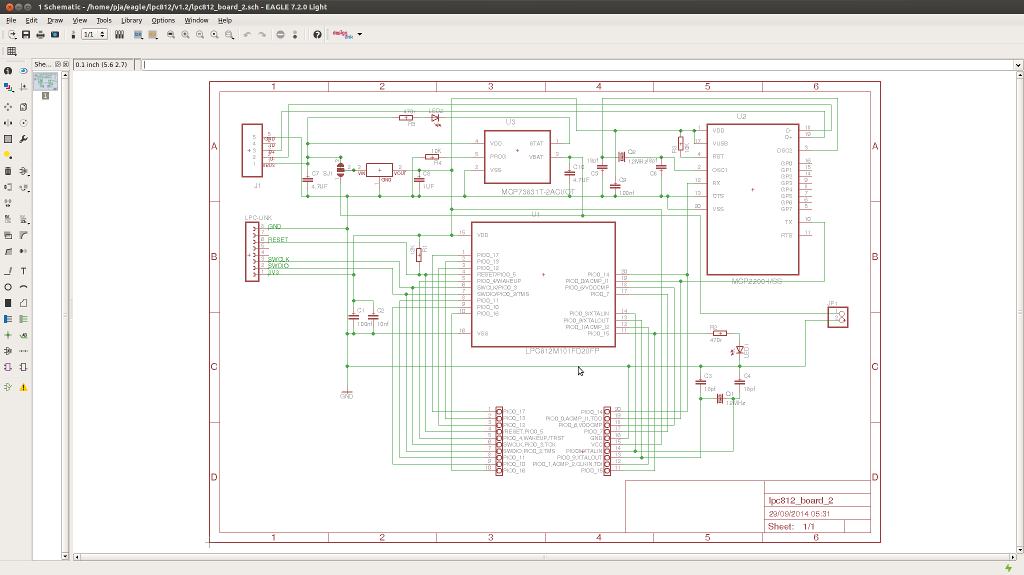Screen dimensions: 1024x575
Task: Click the Stop command icon
Action: [x=280, y=35]
